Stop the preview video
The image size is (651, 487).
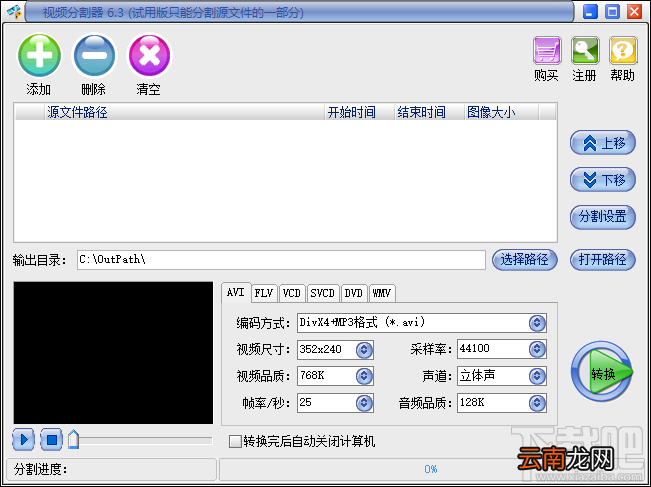[x=51, y=439]
